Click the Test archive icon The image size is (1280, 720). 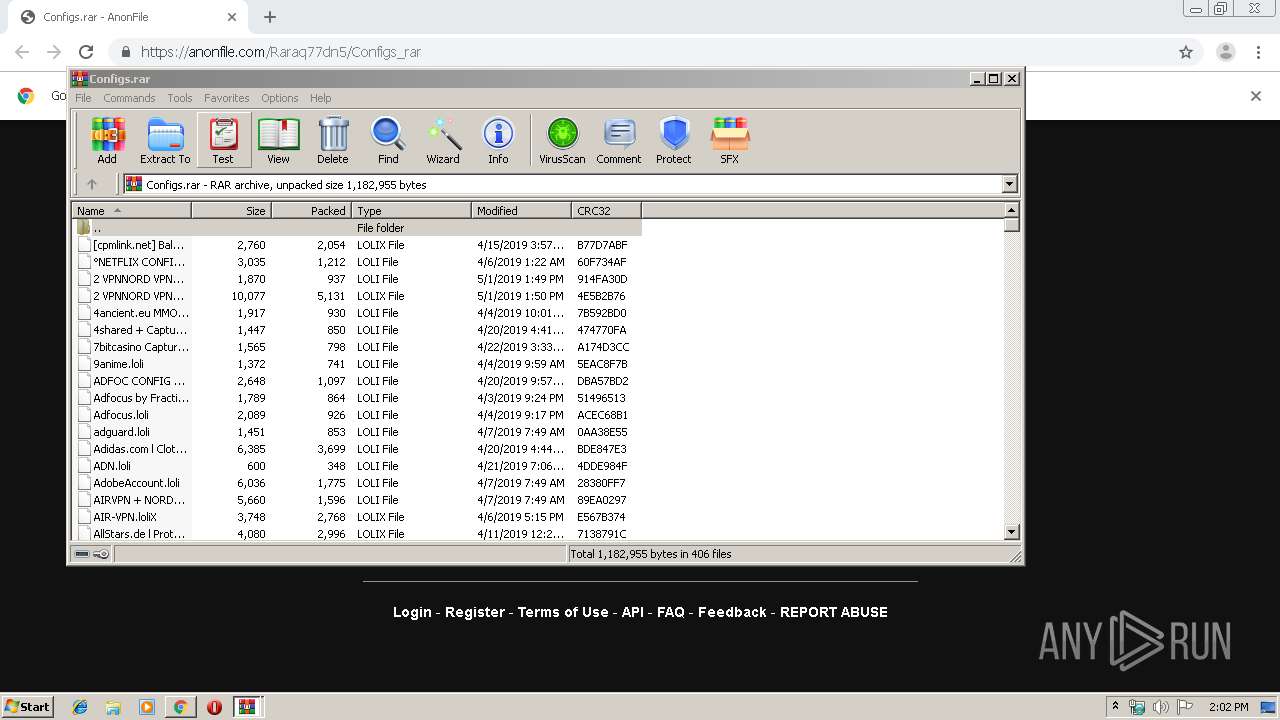coord(223,140)
